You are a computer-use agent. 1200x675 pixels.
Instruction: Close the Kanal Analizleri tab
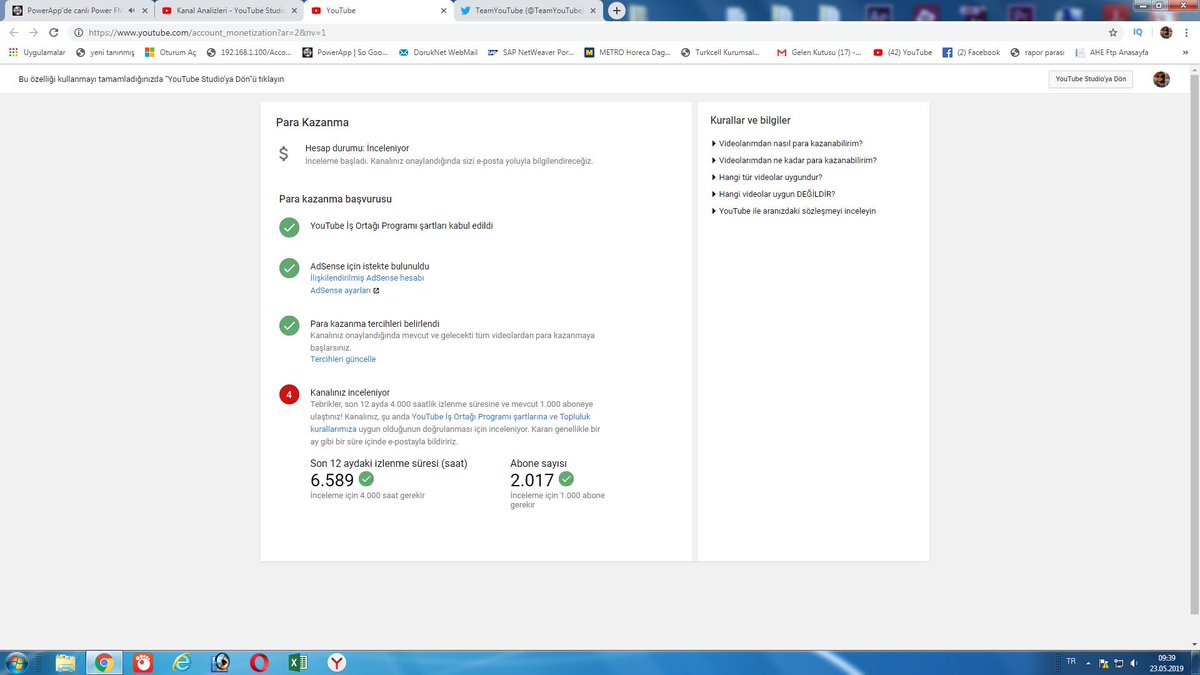(293, 11)
